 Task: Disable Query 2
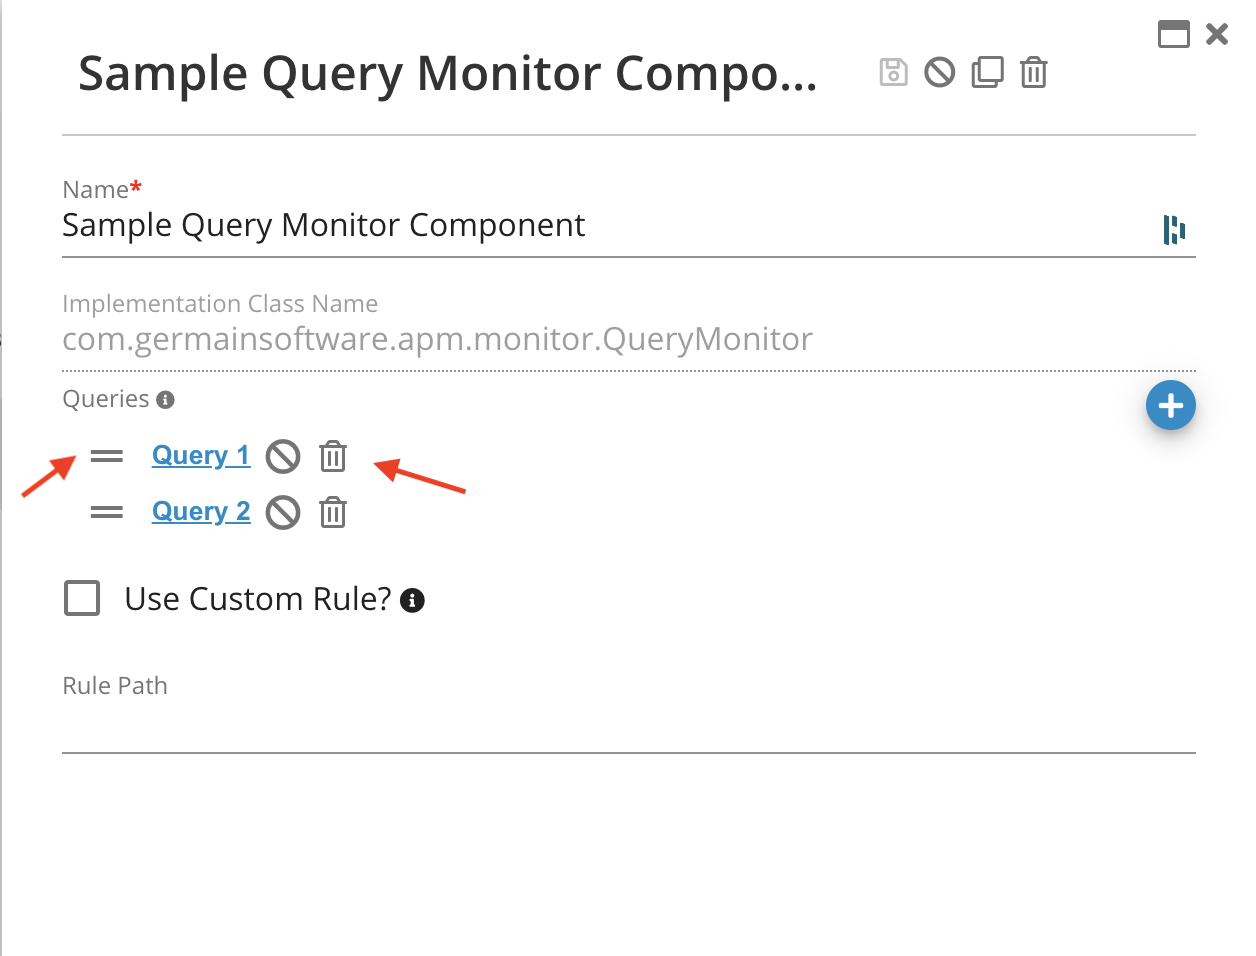point(283,513)
